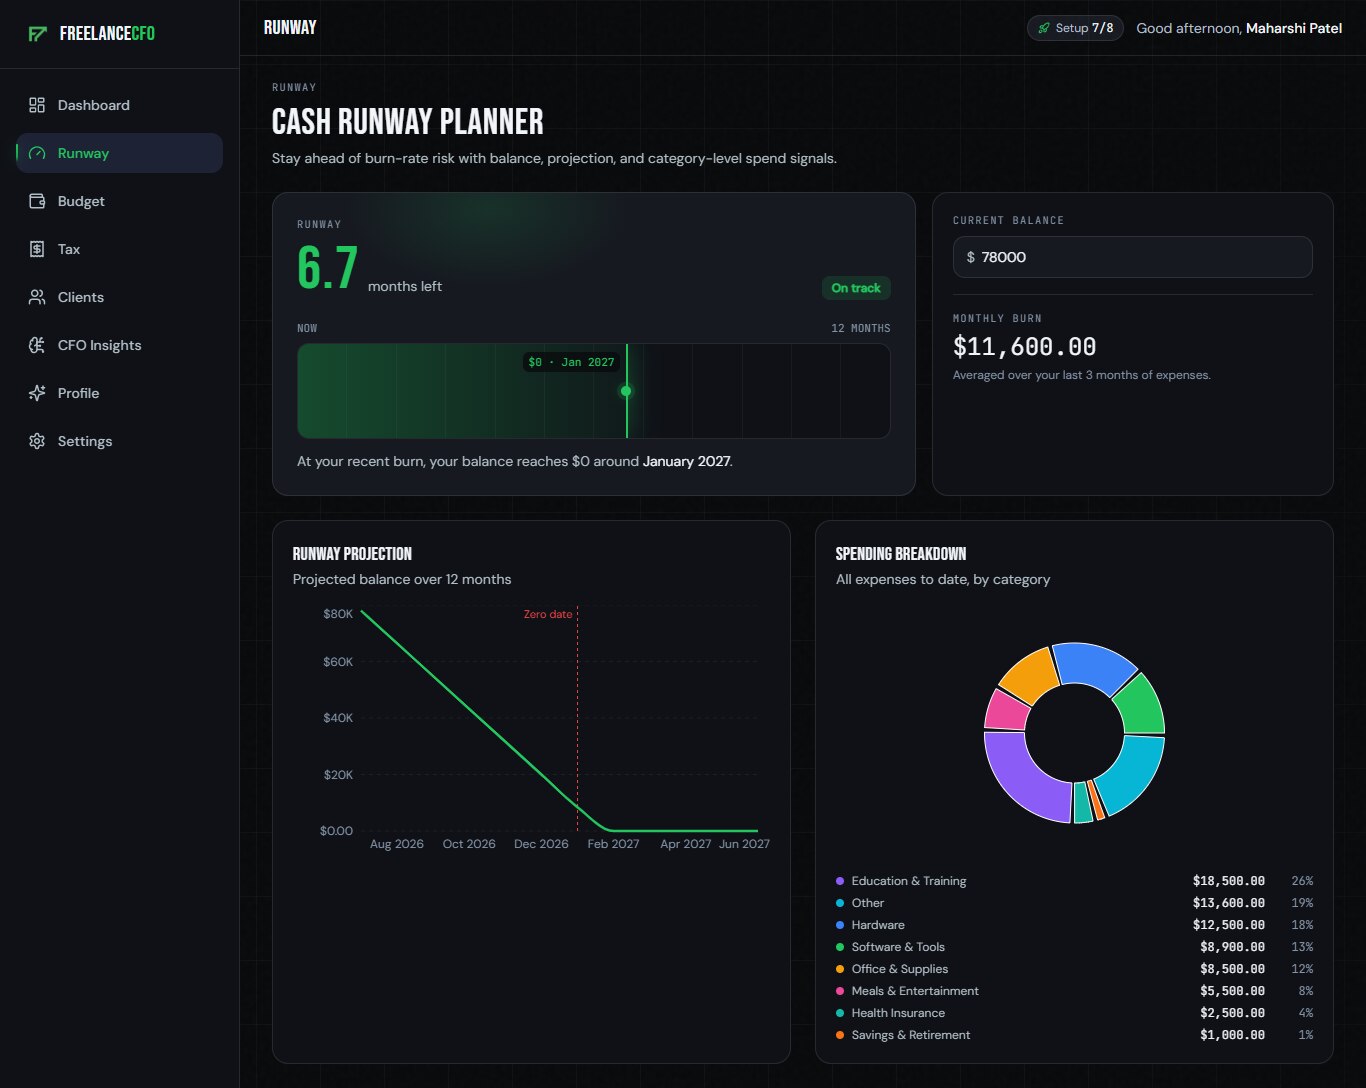Screen dimensions: 1366x1088
Task: Click the Spending Breakdown panel title
Action: (901, 554)
